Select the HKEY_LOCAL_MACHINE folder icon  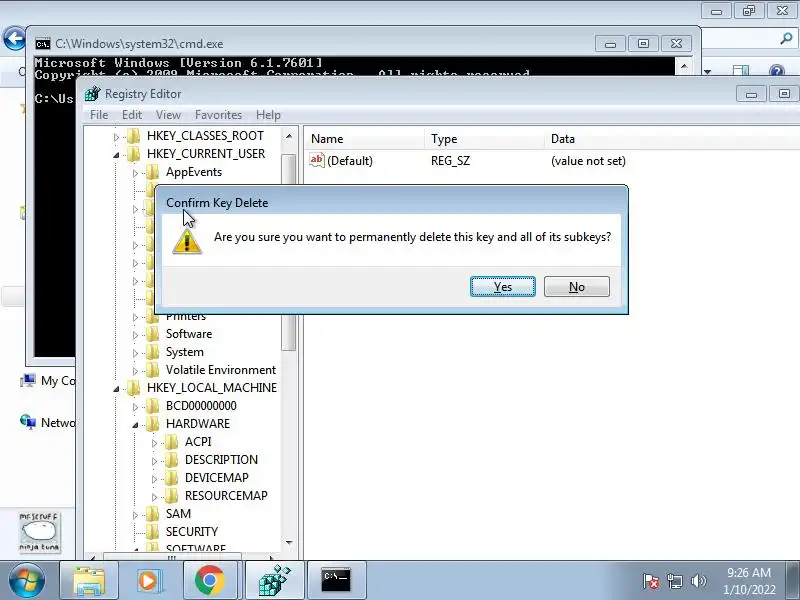point(133,388)
